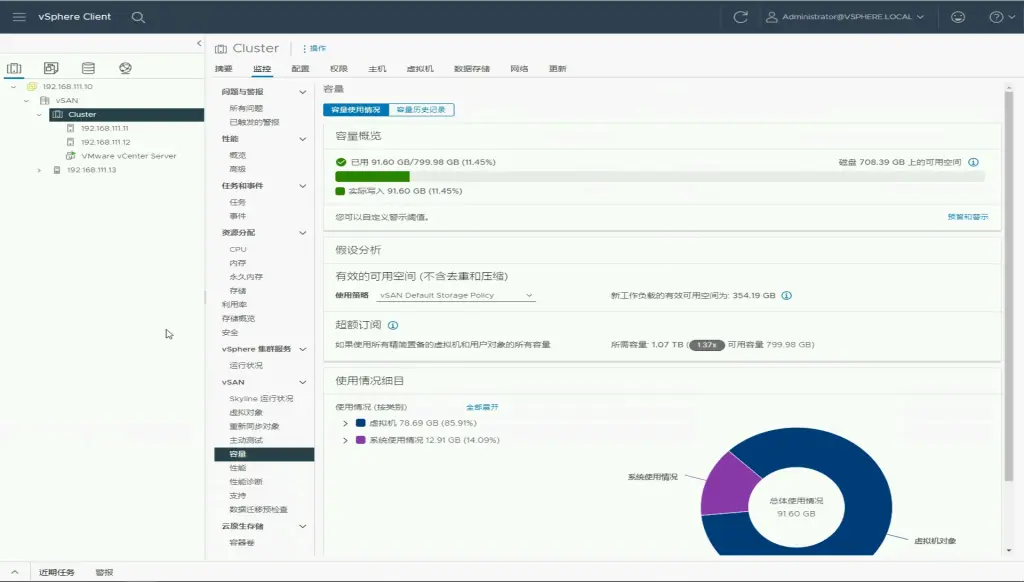Click the search magnifier icon in header
Viewport: 1024px width, 582px height.
(138, 17)
